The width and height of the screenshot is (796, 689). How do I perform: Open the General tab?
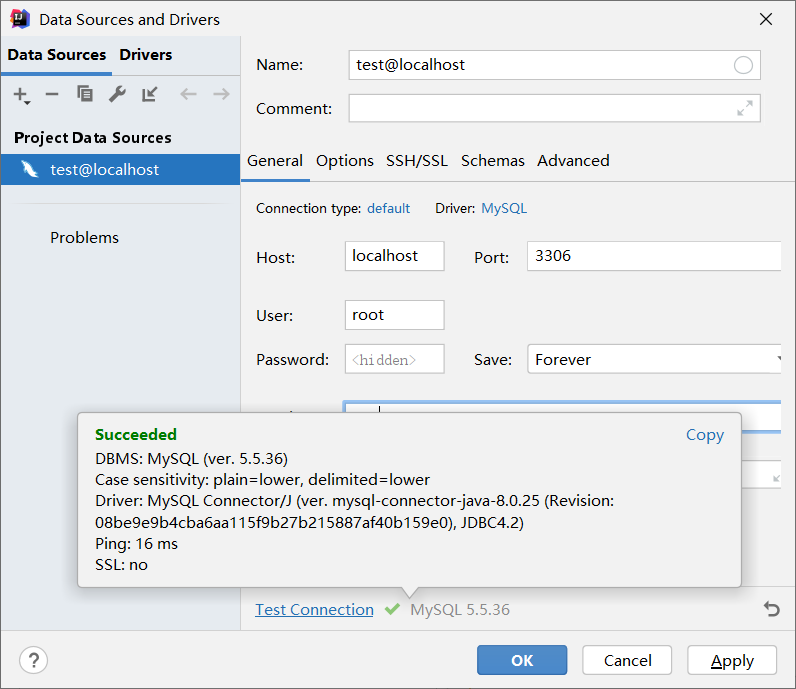(x=275, y=161)
